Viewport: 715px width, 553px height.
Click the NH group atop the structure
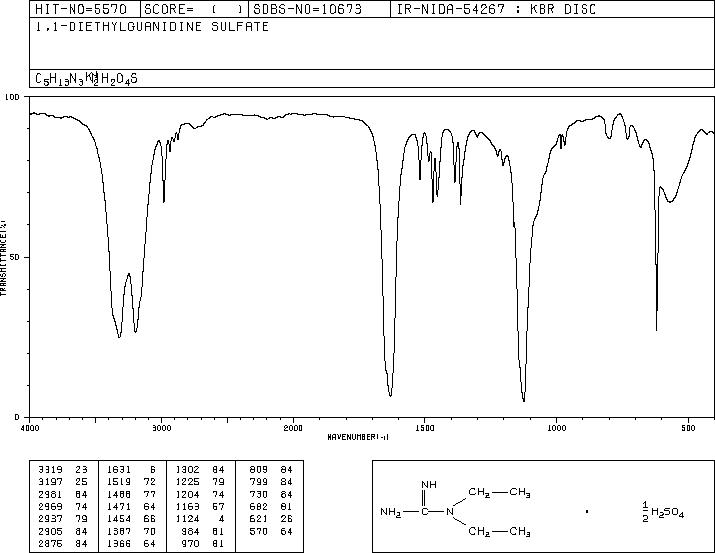tap(429, 485)
